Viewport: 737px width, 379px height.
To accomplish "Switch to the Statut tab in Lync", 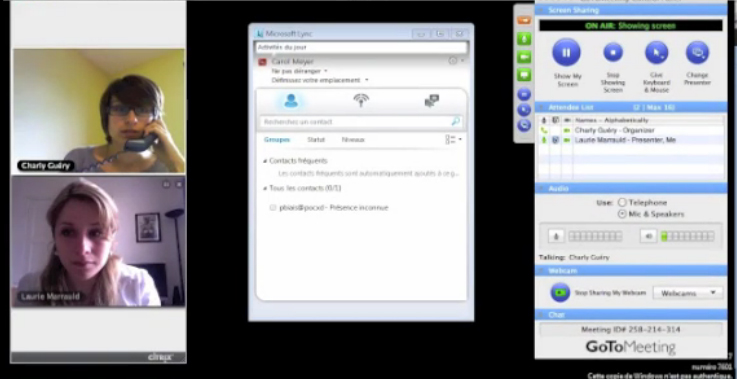I will pyautogui.click(x=316, y=140).
